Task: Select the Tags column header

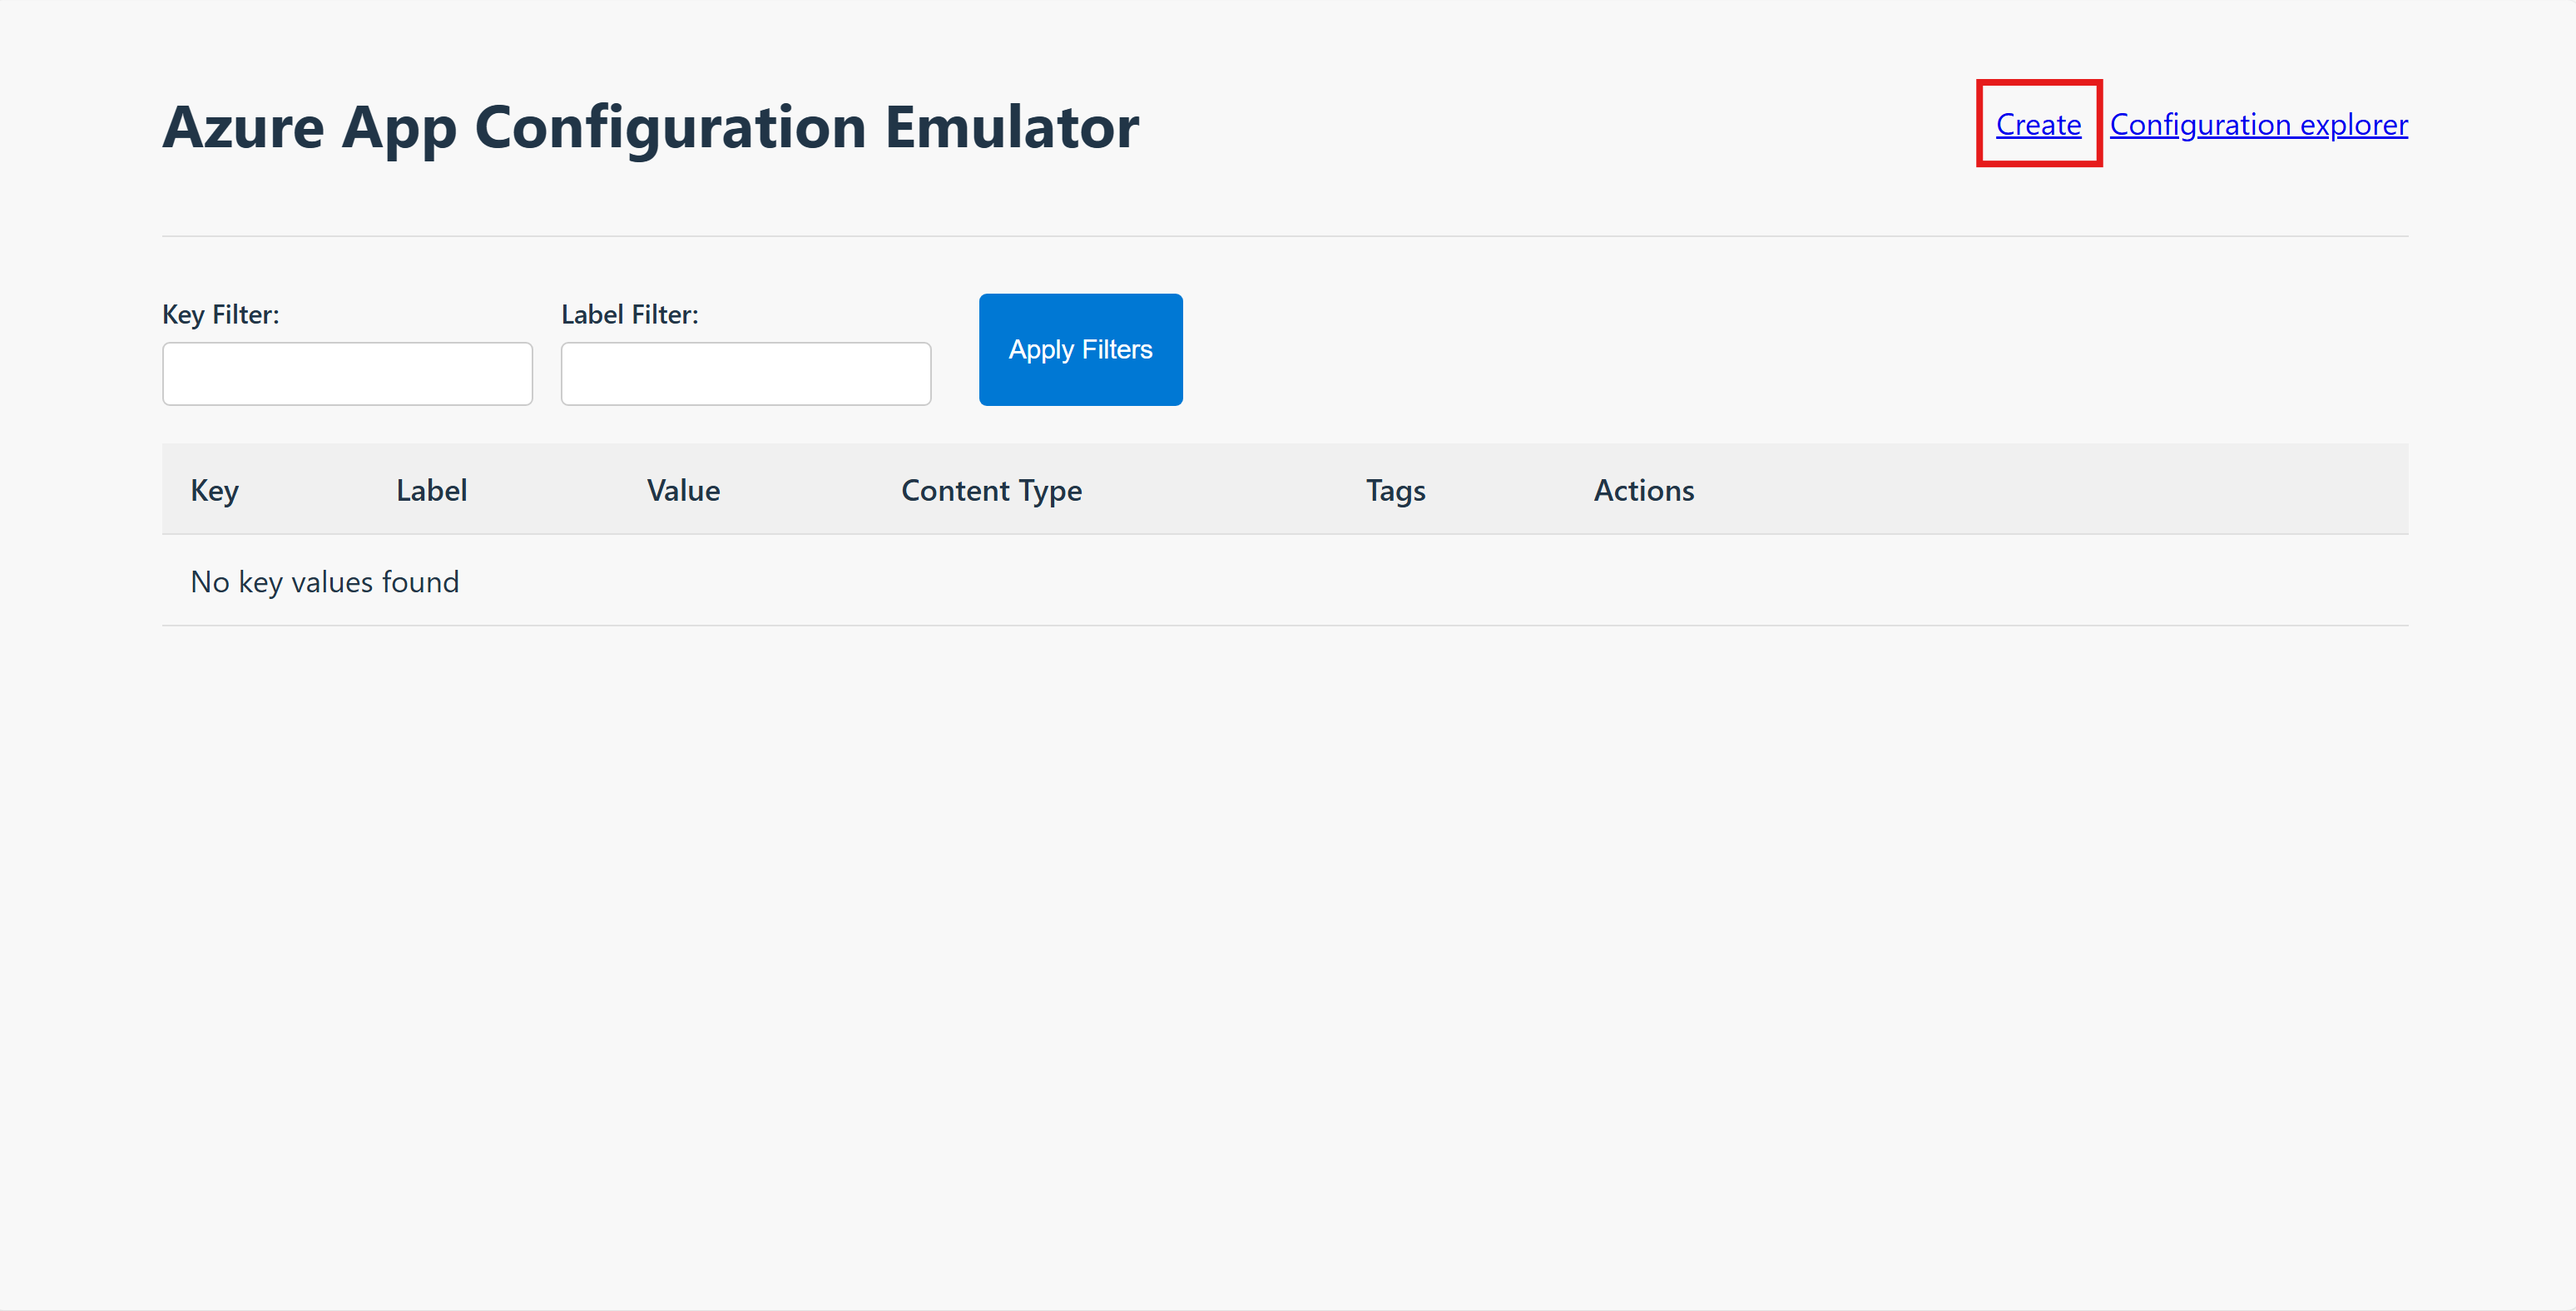Action: click(1395, 490)
